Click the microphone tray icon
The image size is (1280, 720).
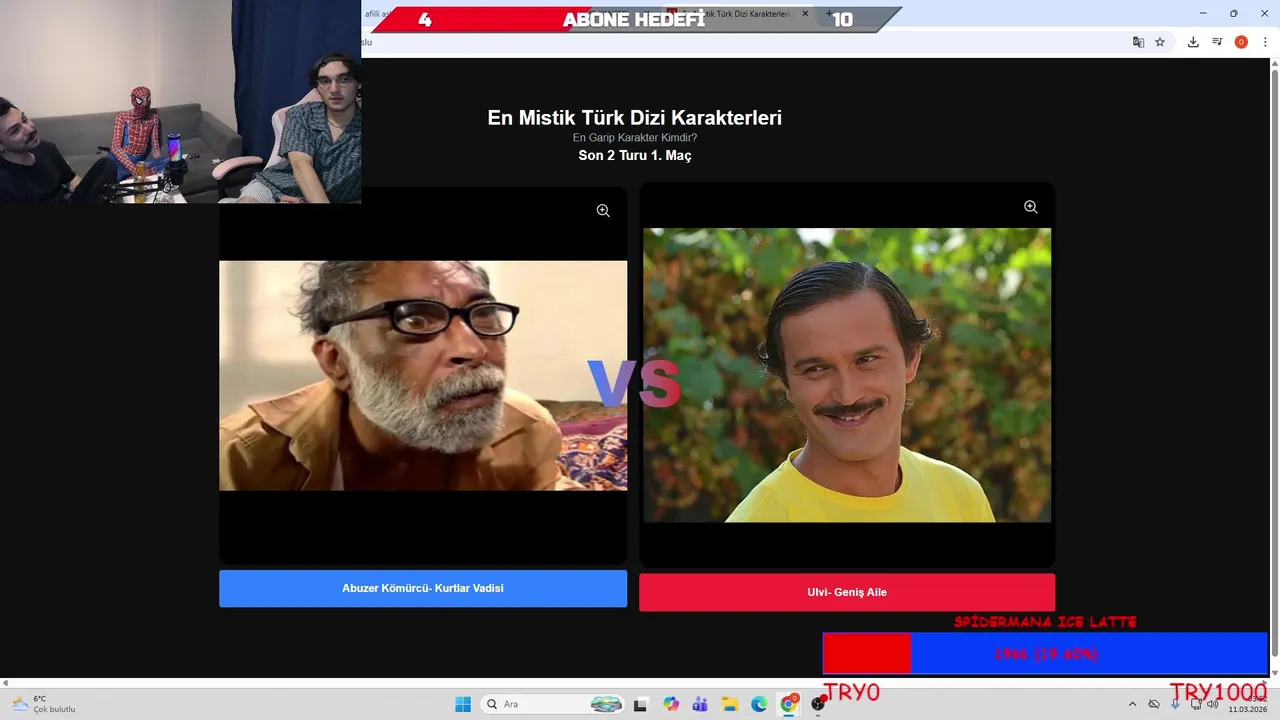coord(1175,704)
